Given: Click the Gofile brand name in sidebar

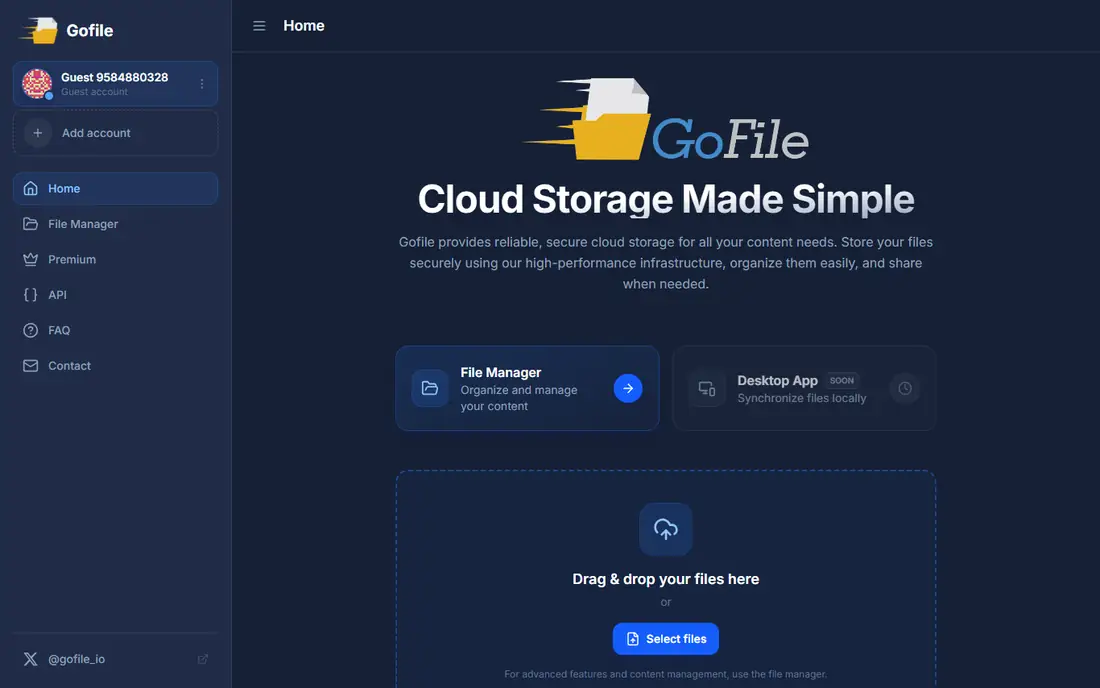Looking at the screenshot, I should [x=90, y=30].
